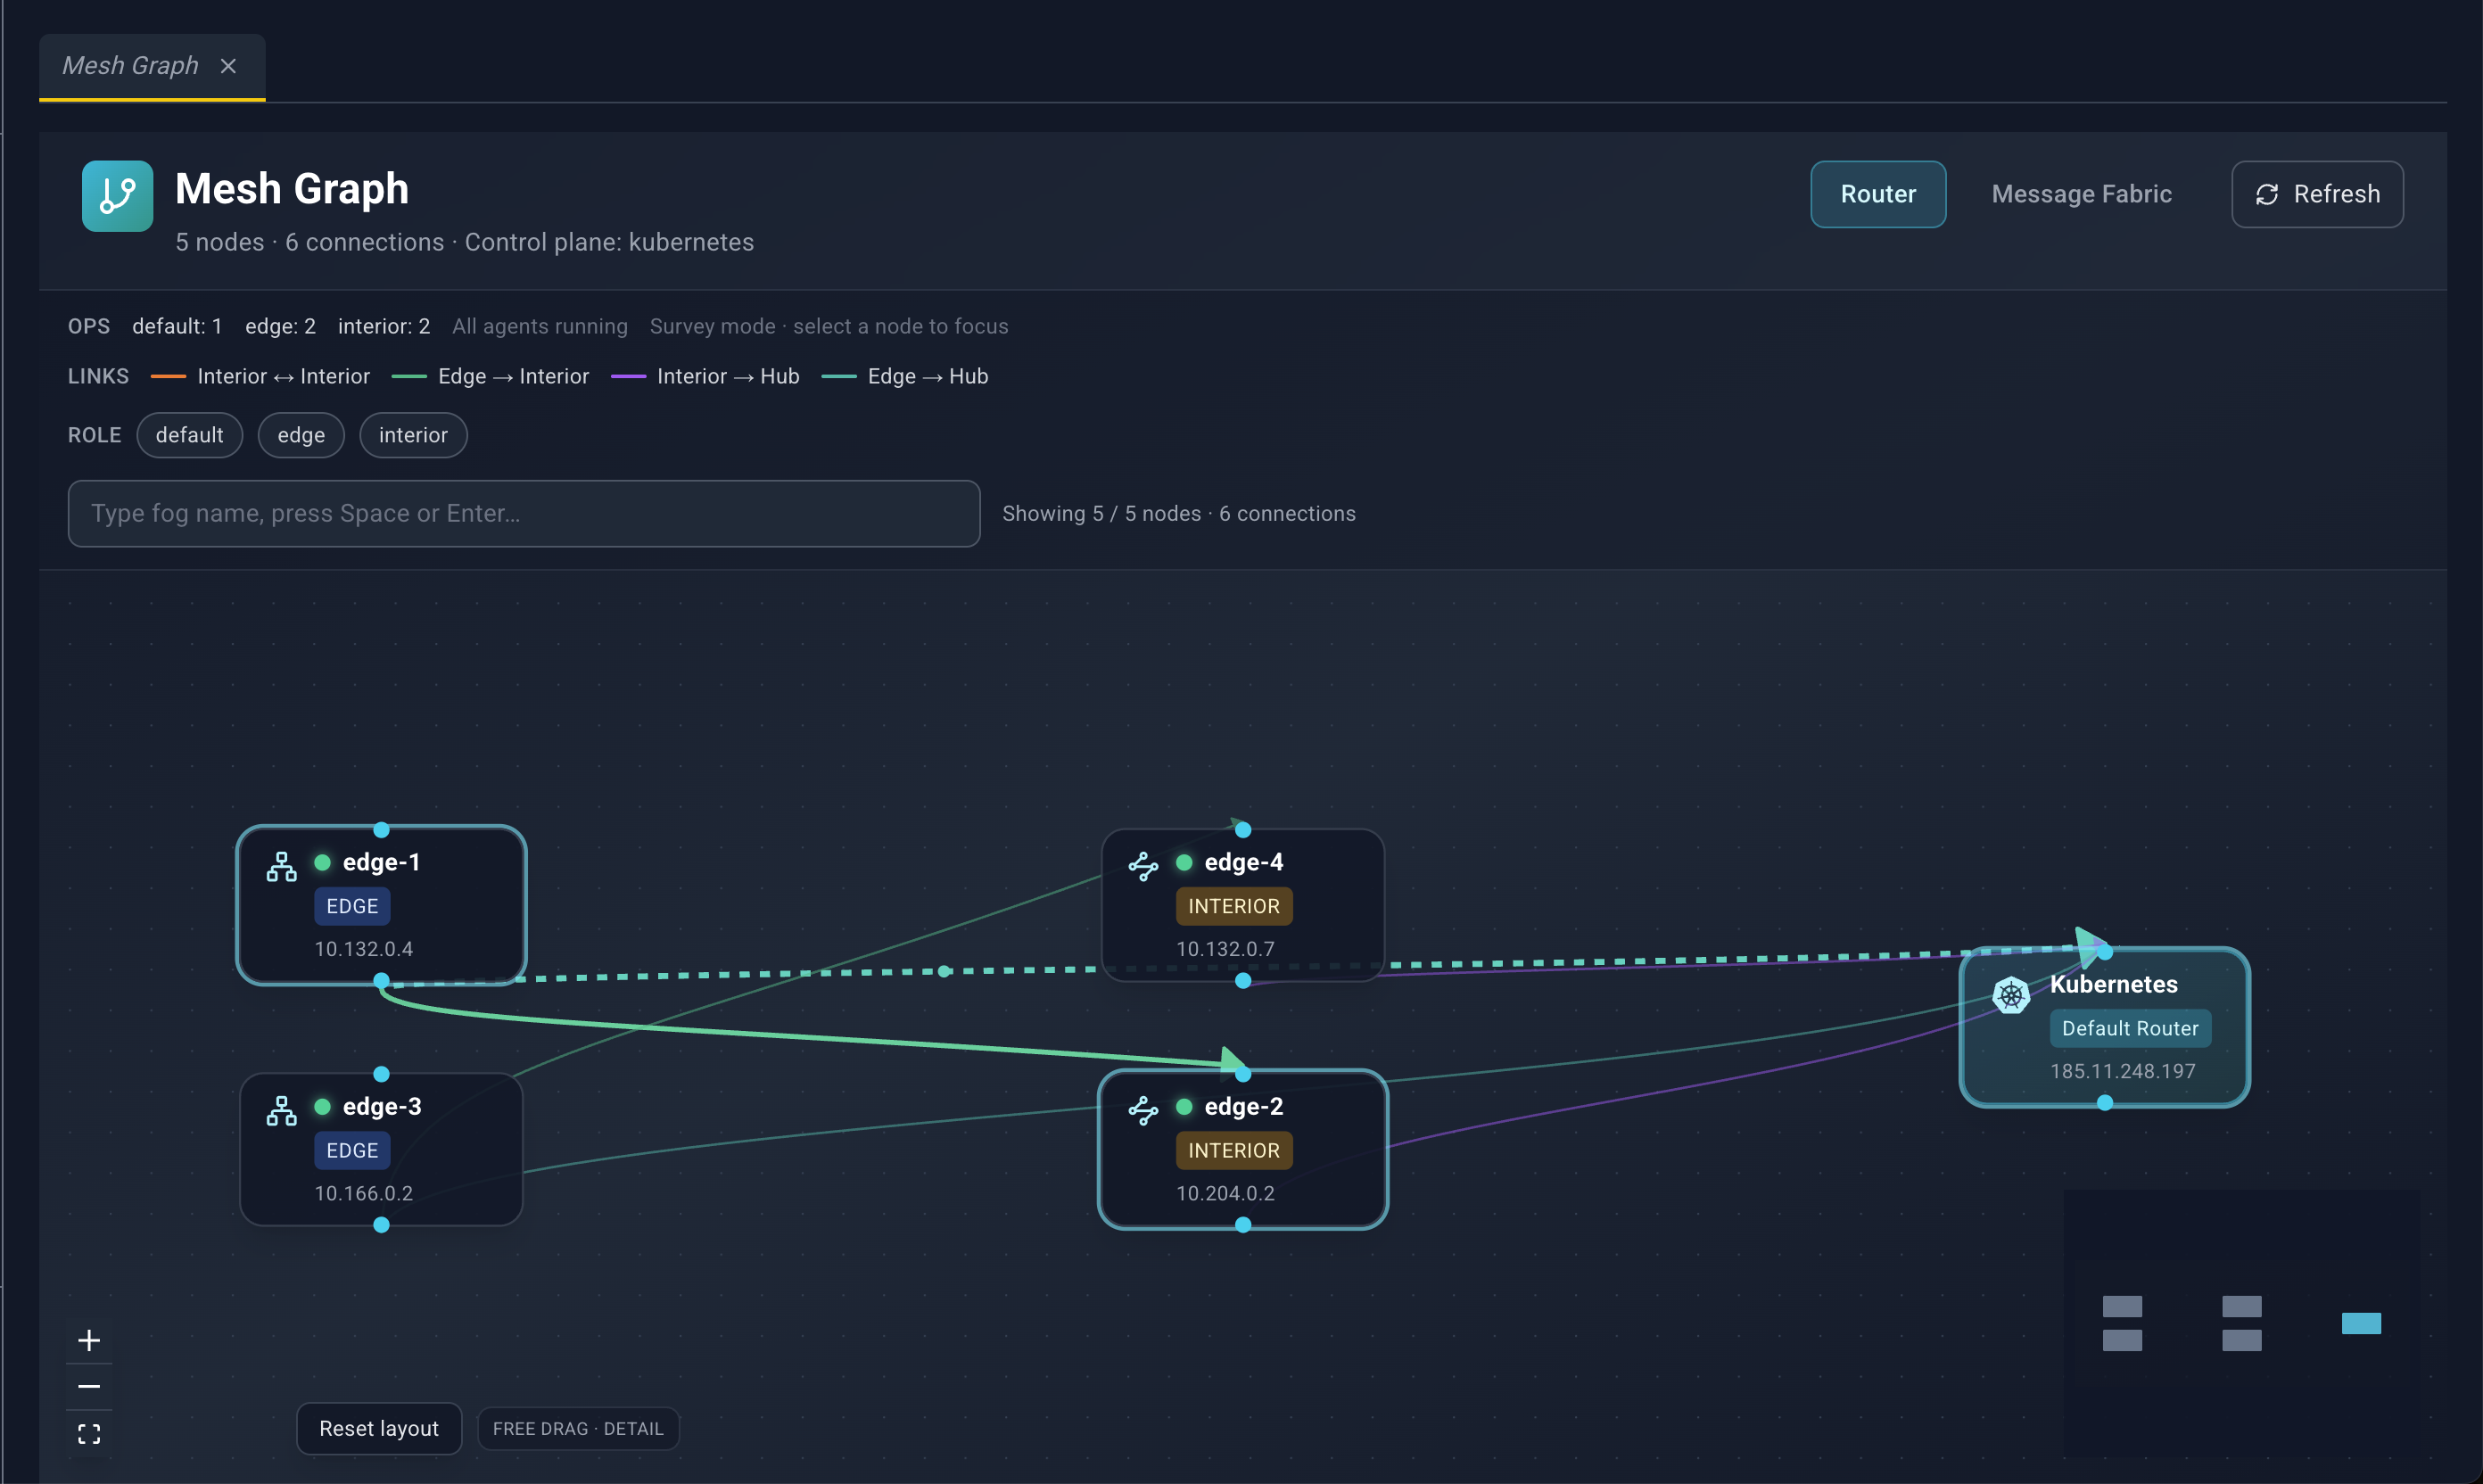Click IP address 10.204.0.2
This screenshot has width=2483, height=1484.
pyautogui.click(x=1226, y=1193)
